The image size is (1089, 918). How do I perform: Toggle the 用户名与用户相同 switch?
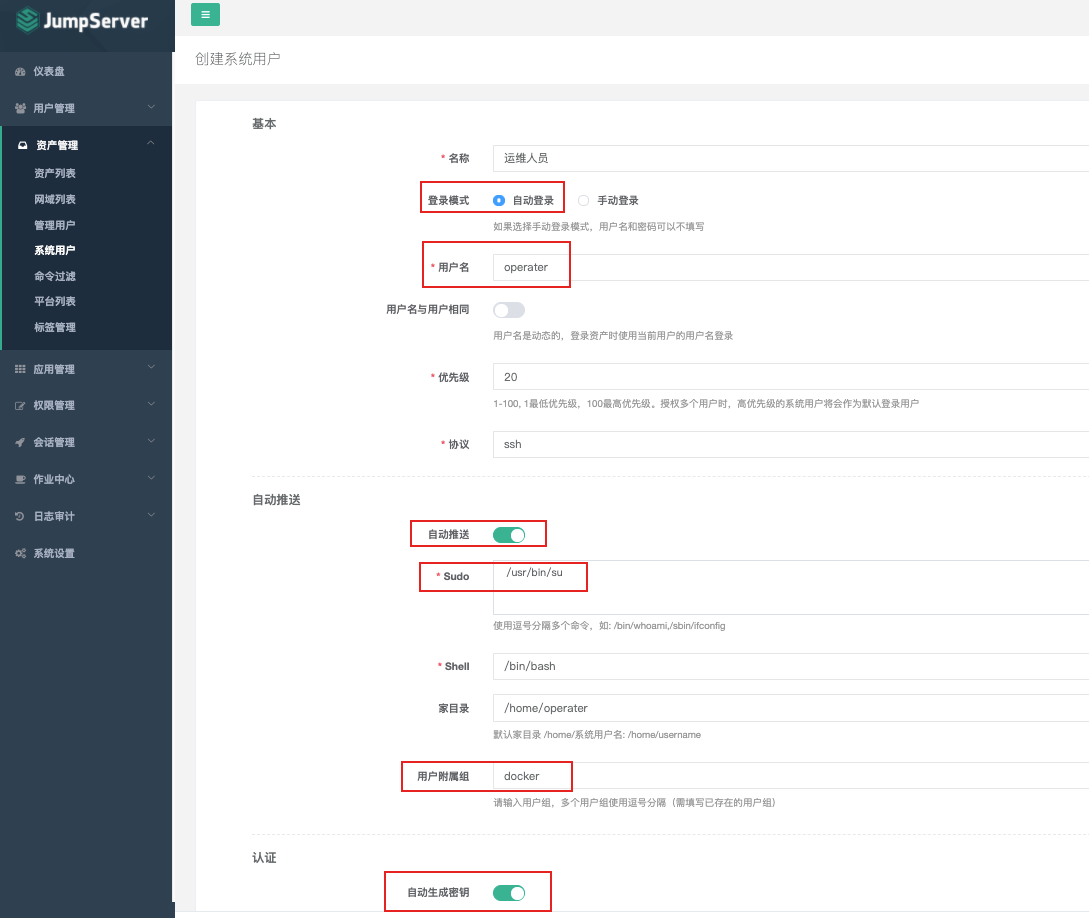pos(509,310)
